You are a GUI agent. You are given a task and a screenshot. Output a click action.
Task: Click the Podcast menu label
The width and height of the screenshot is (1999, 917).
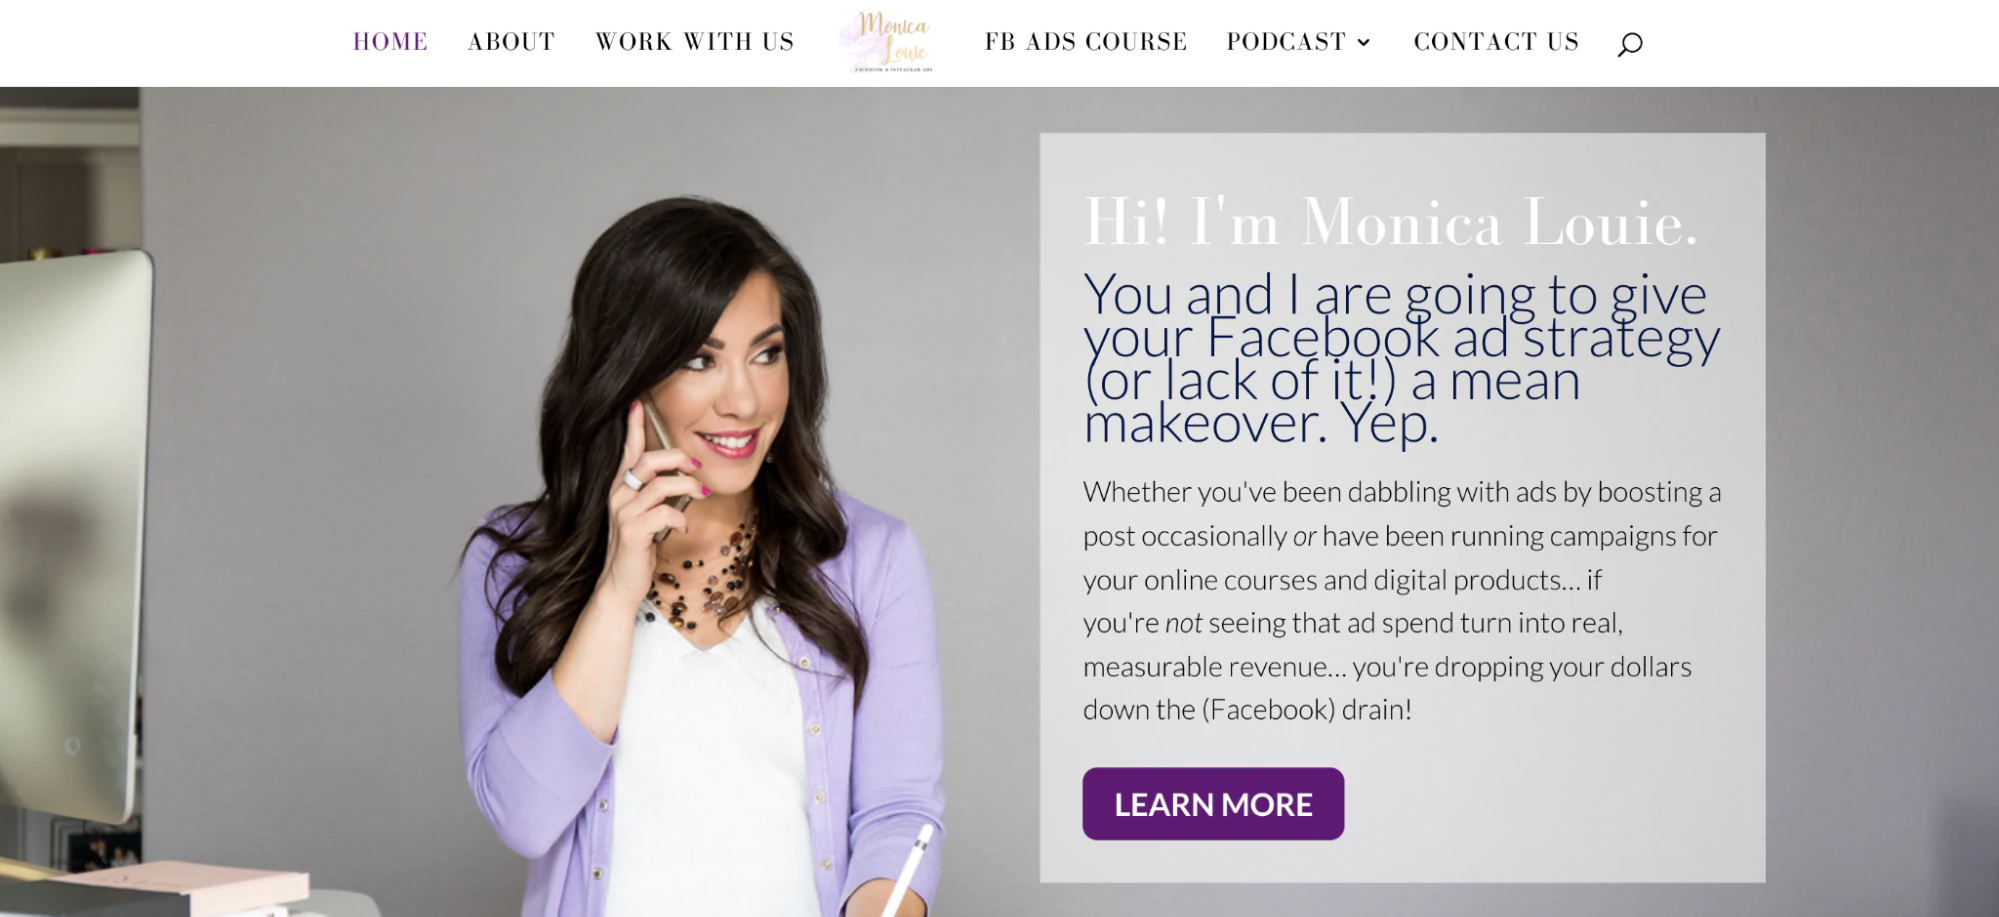[1286, 42]
